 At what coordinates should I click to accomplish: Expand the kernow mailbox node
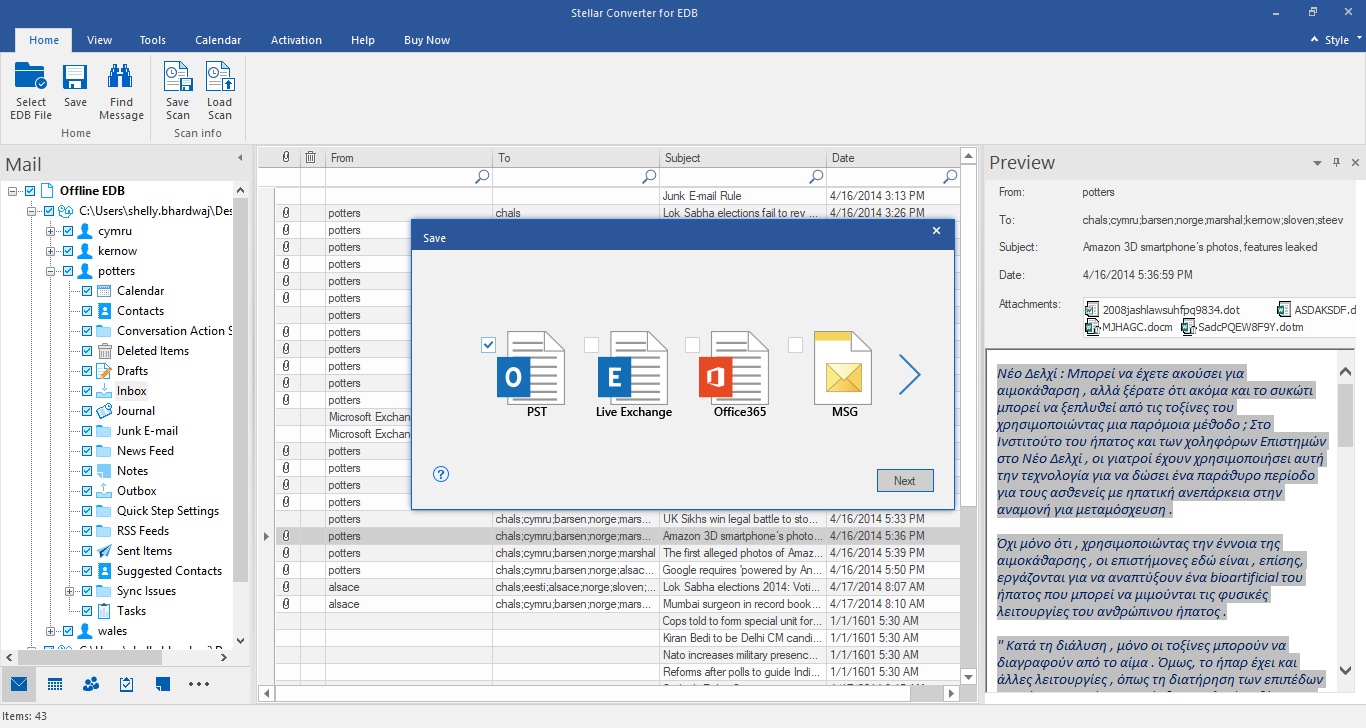[x=51, y=251]
